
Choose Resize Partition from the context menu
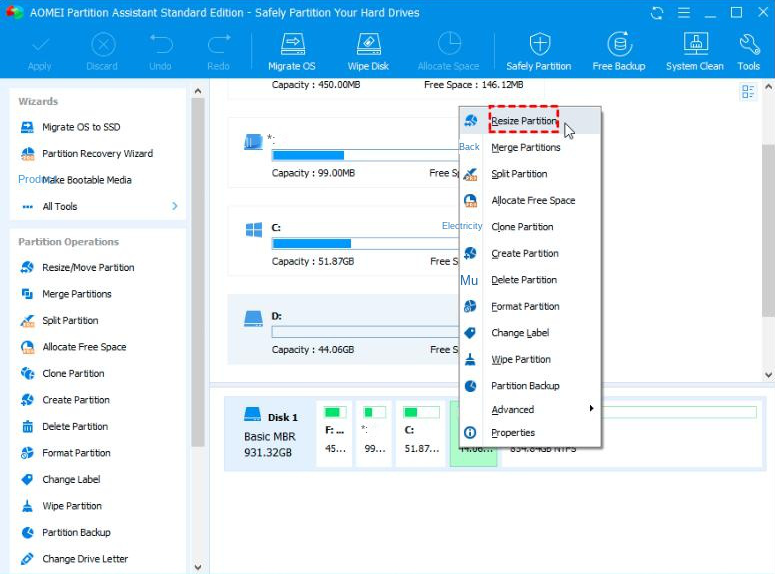point(524,121)
